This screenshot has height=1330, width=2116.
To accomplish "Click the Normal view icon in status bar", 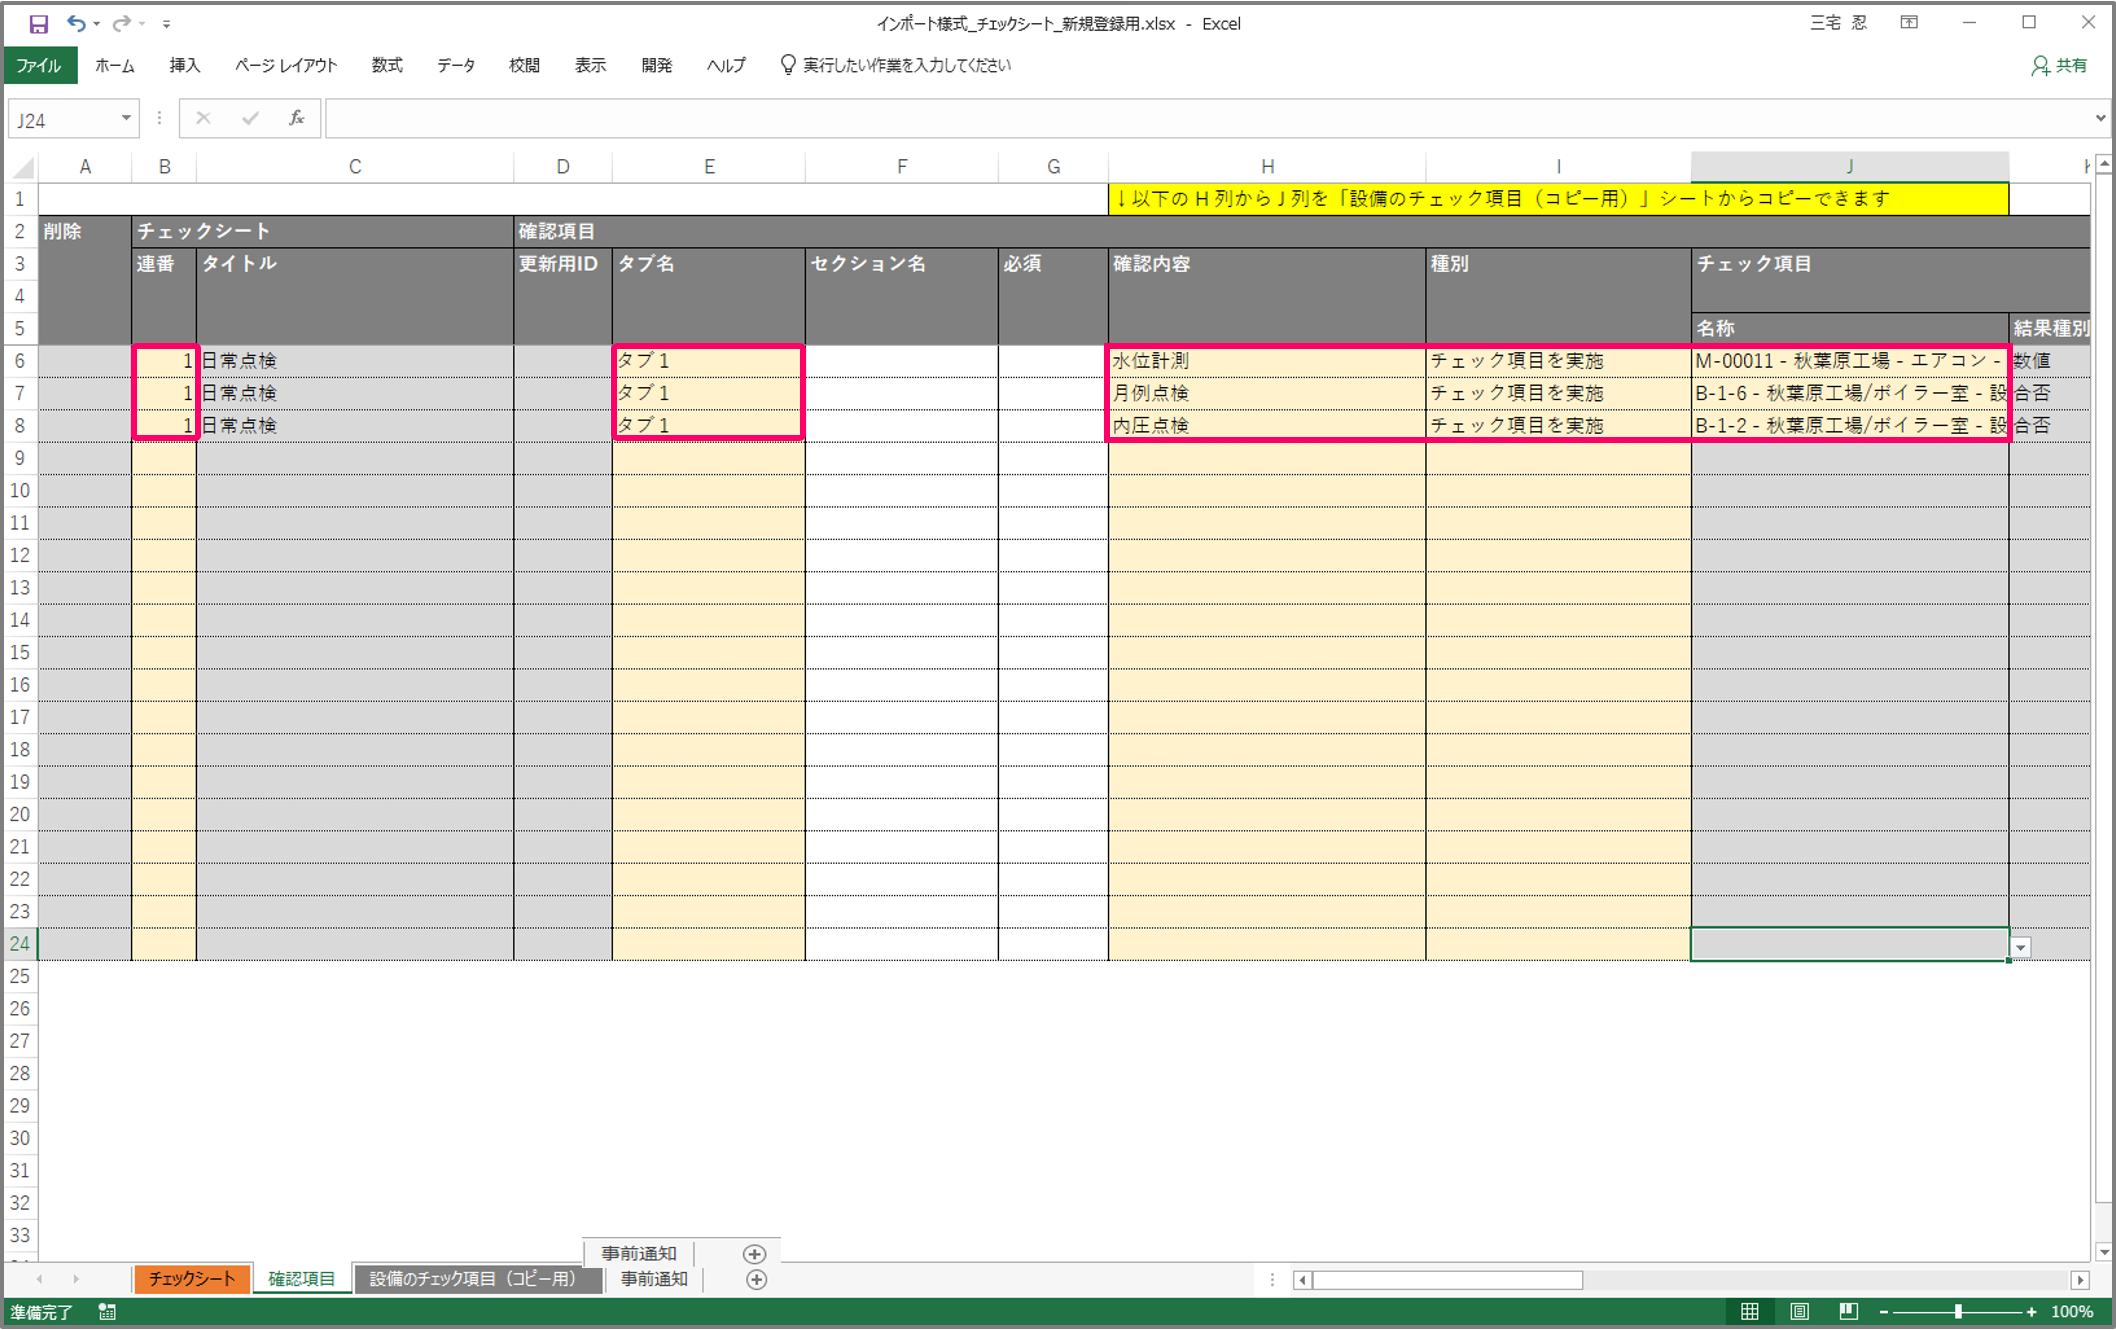I will pyautogui.click(x=1750, y=1312).
